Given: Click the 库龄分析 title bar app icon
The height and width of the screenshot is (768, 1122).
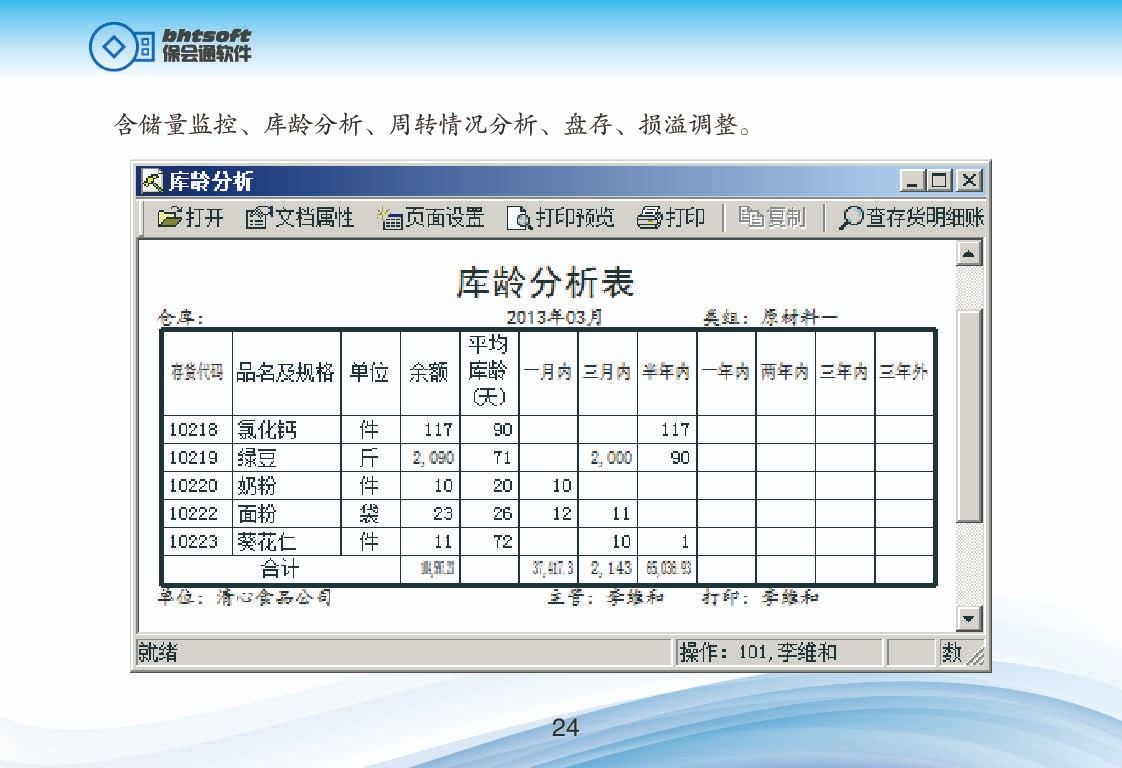Looking at the screenshot, I should pos(152,181).
